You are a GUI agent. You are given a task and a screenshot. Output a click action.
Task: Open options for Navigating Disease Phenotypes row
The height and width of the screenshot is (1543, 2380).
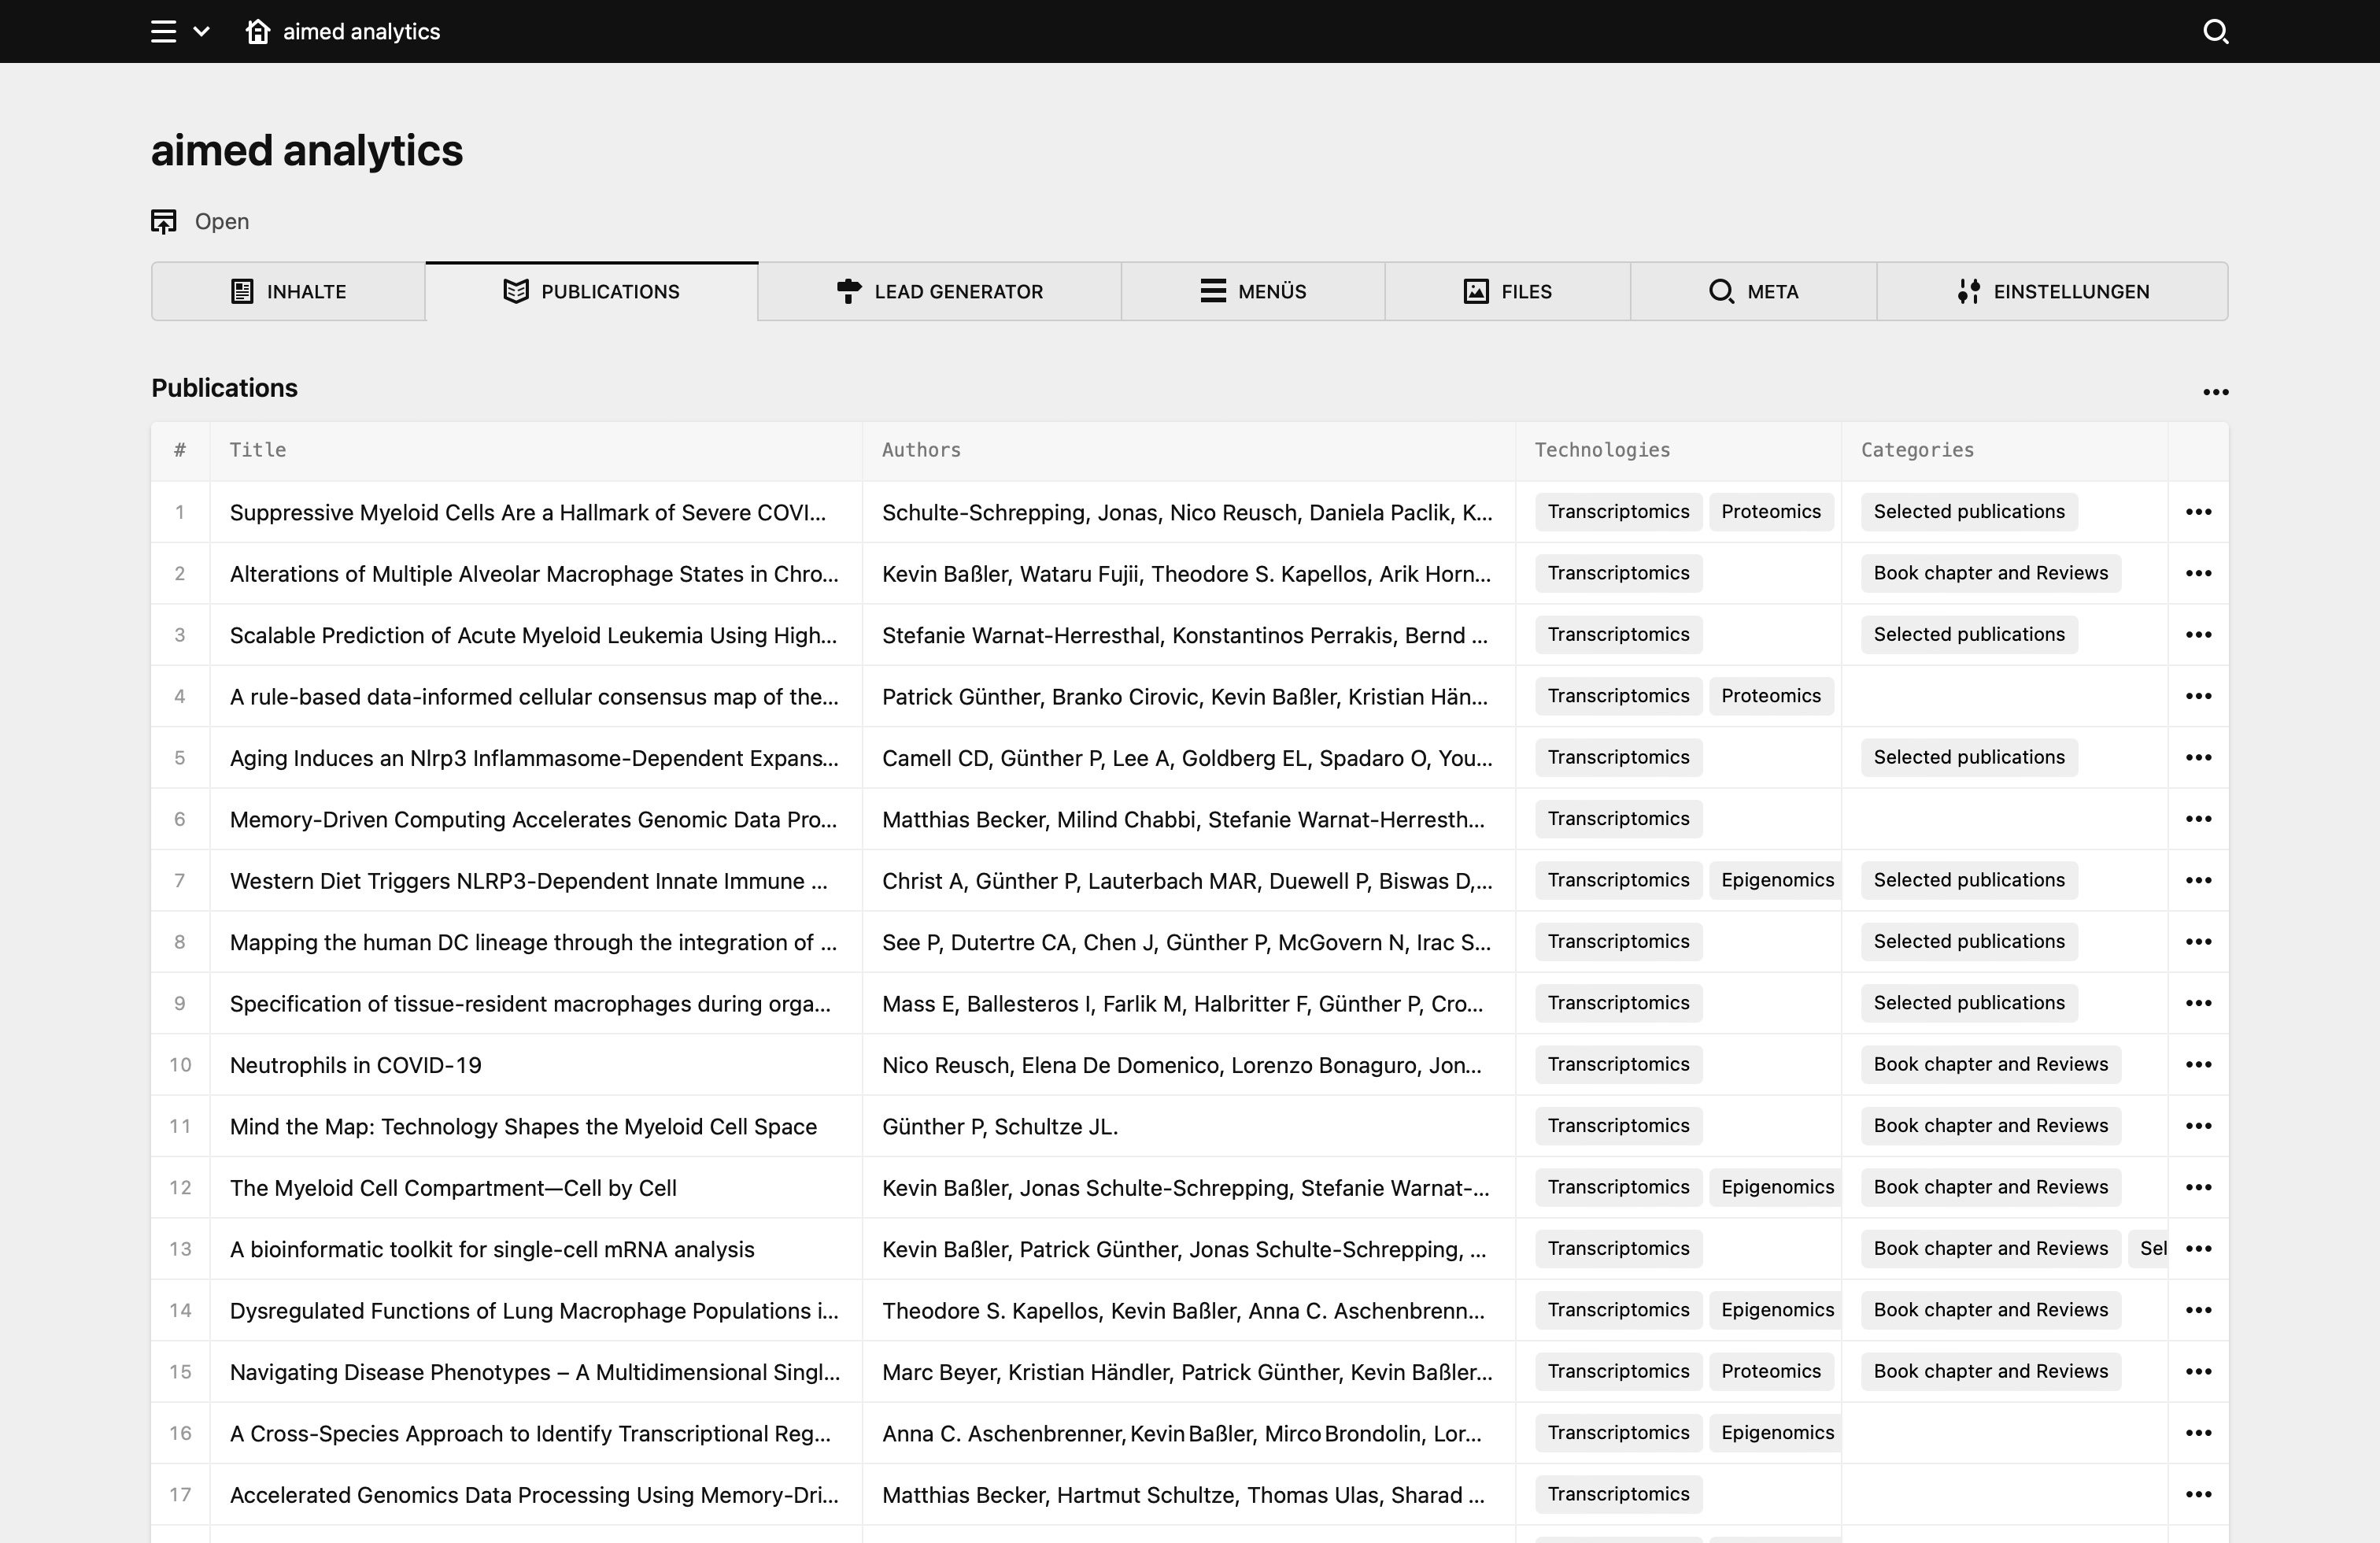(2198, 1371)
